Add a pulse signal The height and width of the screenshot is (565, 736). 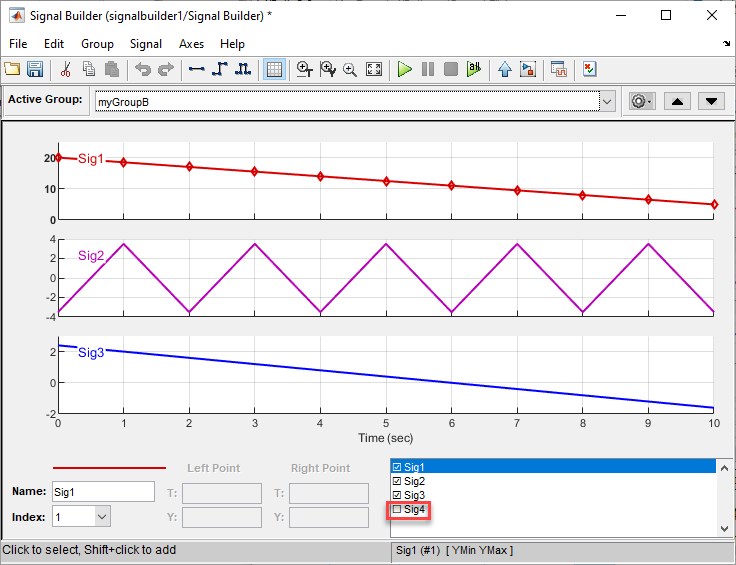tap(242, 69)
